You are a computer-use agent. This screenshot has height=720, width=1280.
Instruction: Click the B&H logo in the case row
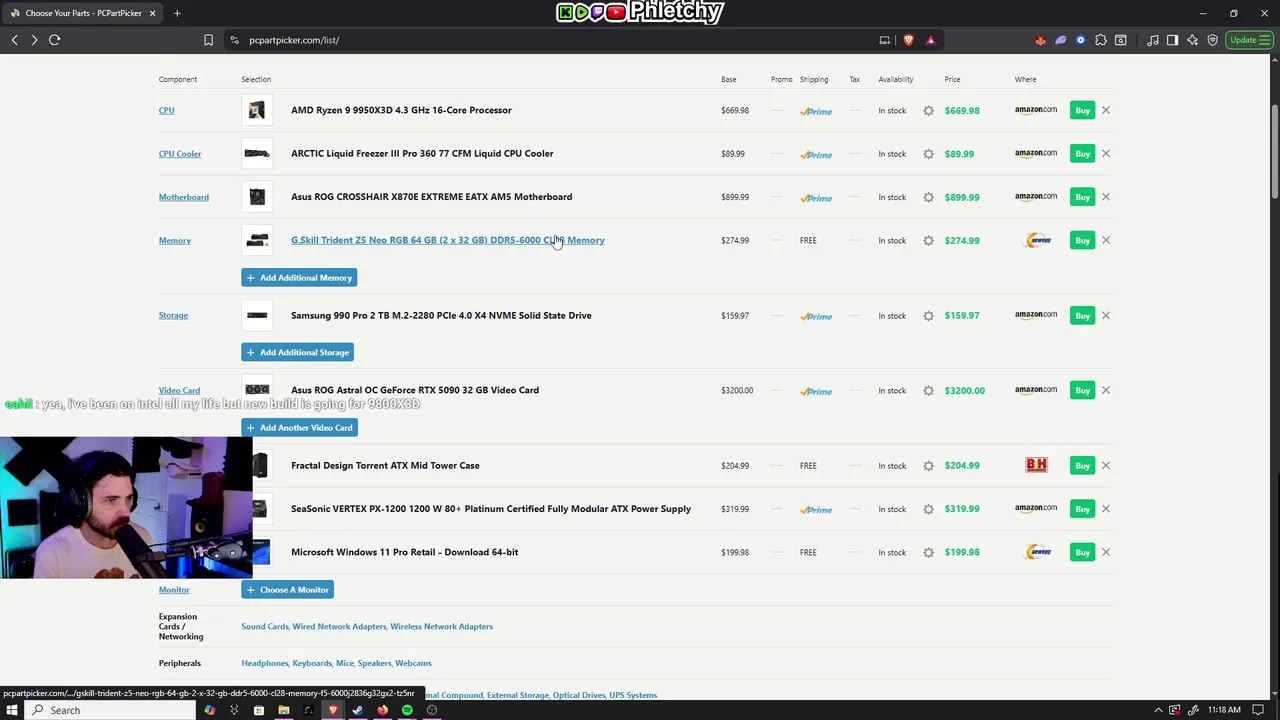1036,465
